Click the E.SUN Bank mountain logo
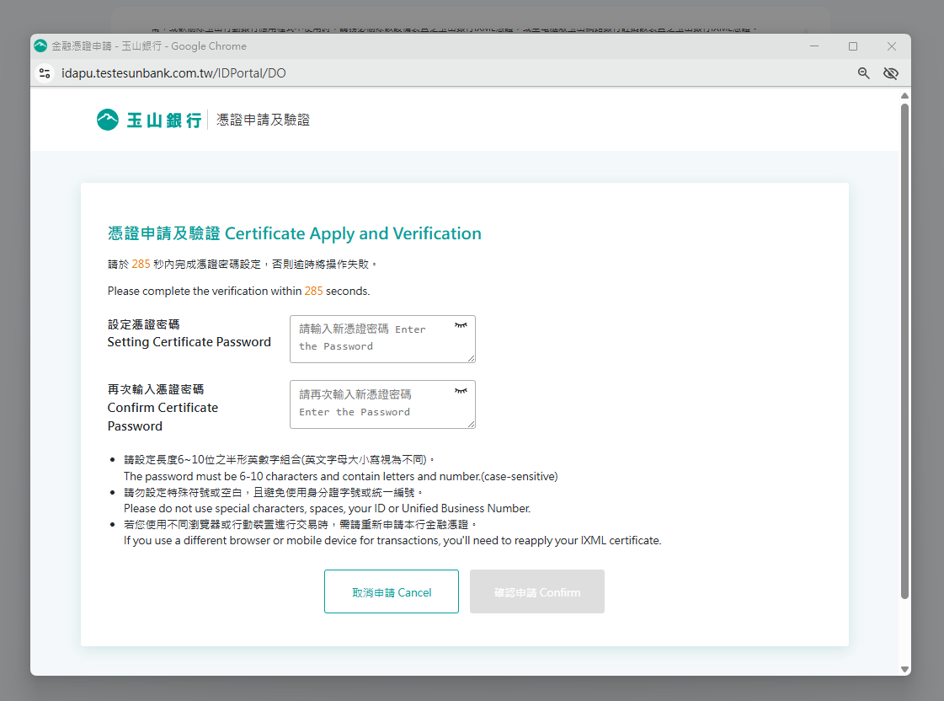Image resolution: width=944 pixels, height=701 pixels. pyautogui.click(x=108, y=120)
